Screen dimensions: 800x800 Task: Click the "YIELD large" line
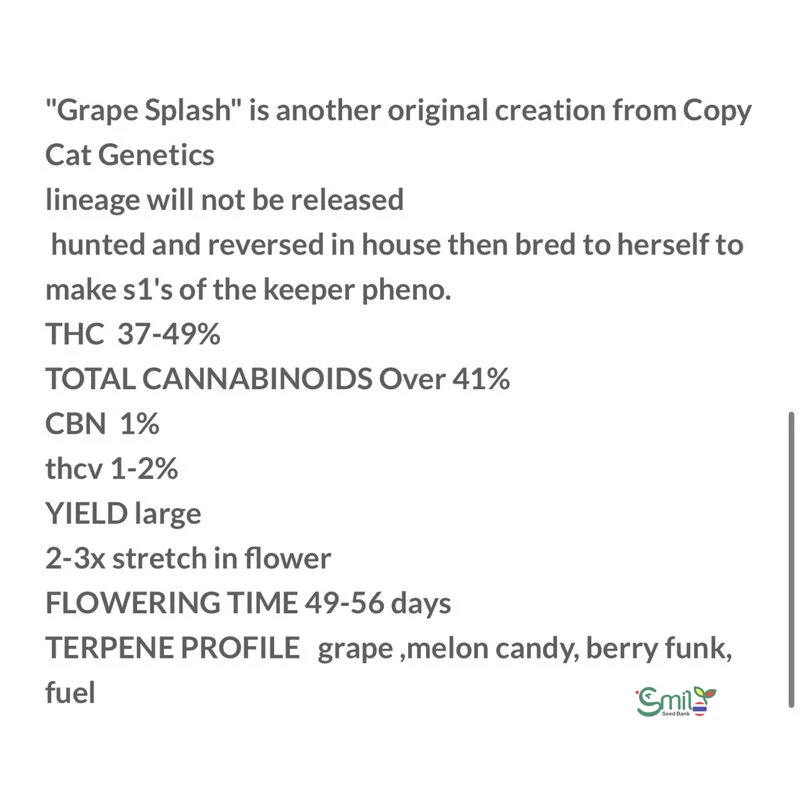point(123,514)
